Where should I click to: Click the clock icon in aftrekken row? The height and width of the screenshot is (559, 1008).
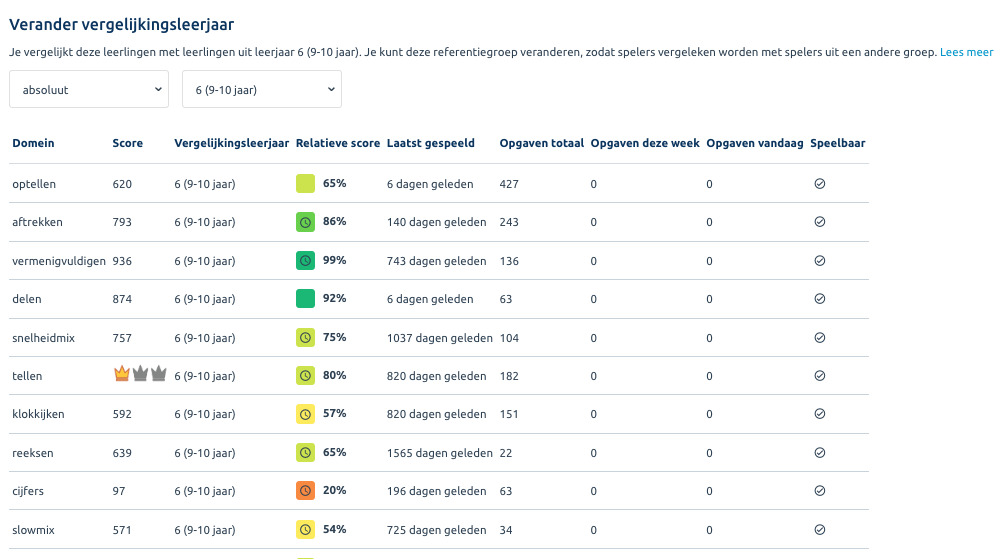tap(305, 222)
